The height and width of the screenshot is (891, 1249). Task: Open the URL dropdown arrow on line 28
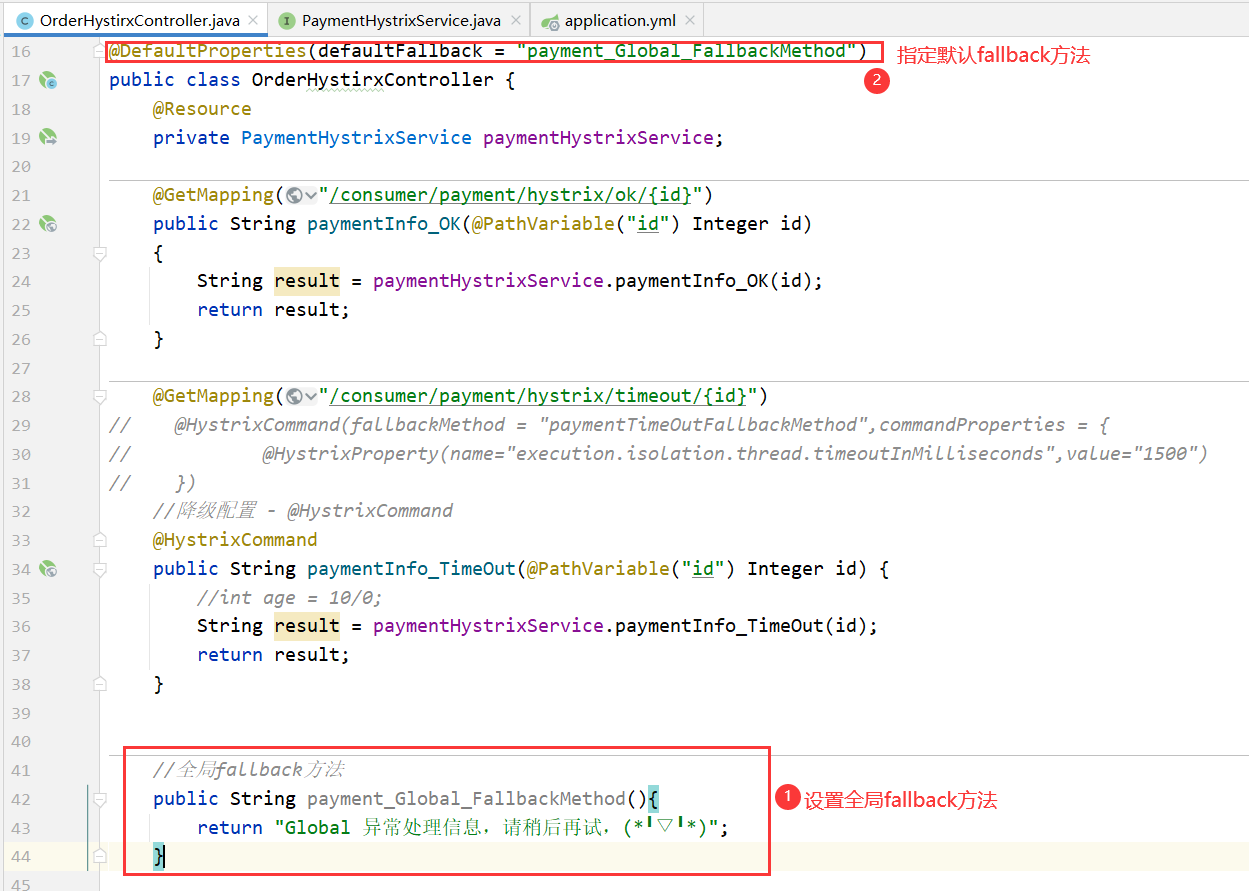click(x=311, y=396)
